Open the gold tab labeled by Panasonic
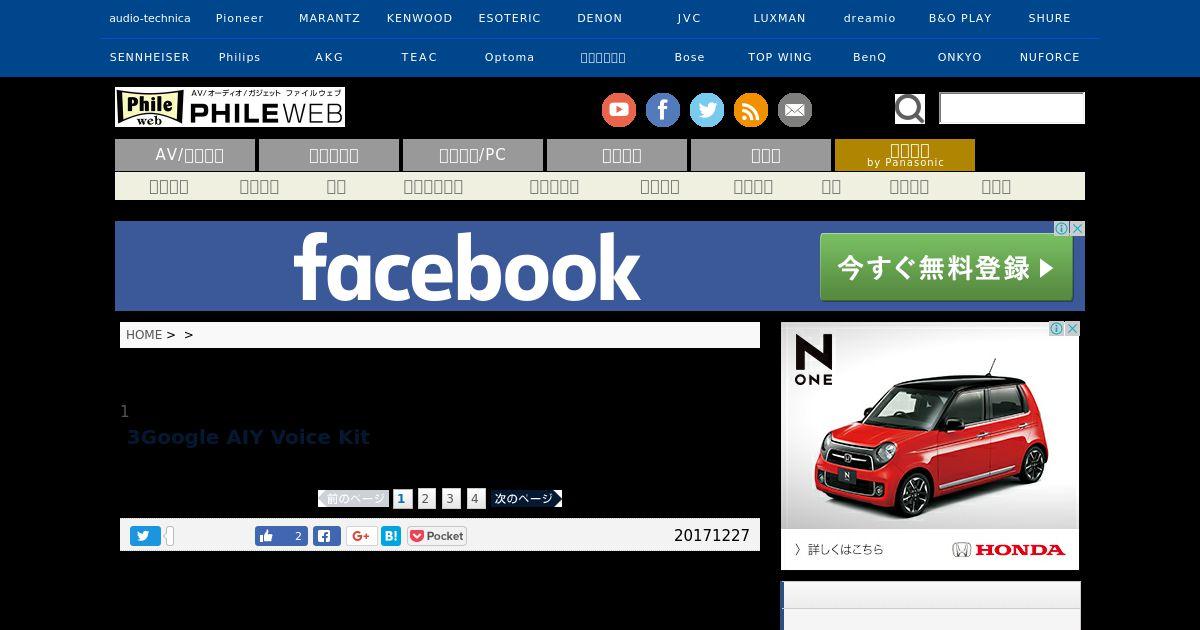The image size is (1200, 630). pyautogui.click(x=905, y=155)
